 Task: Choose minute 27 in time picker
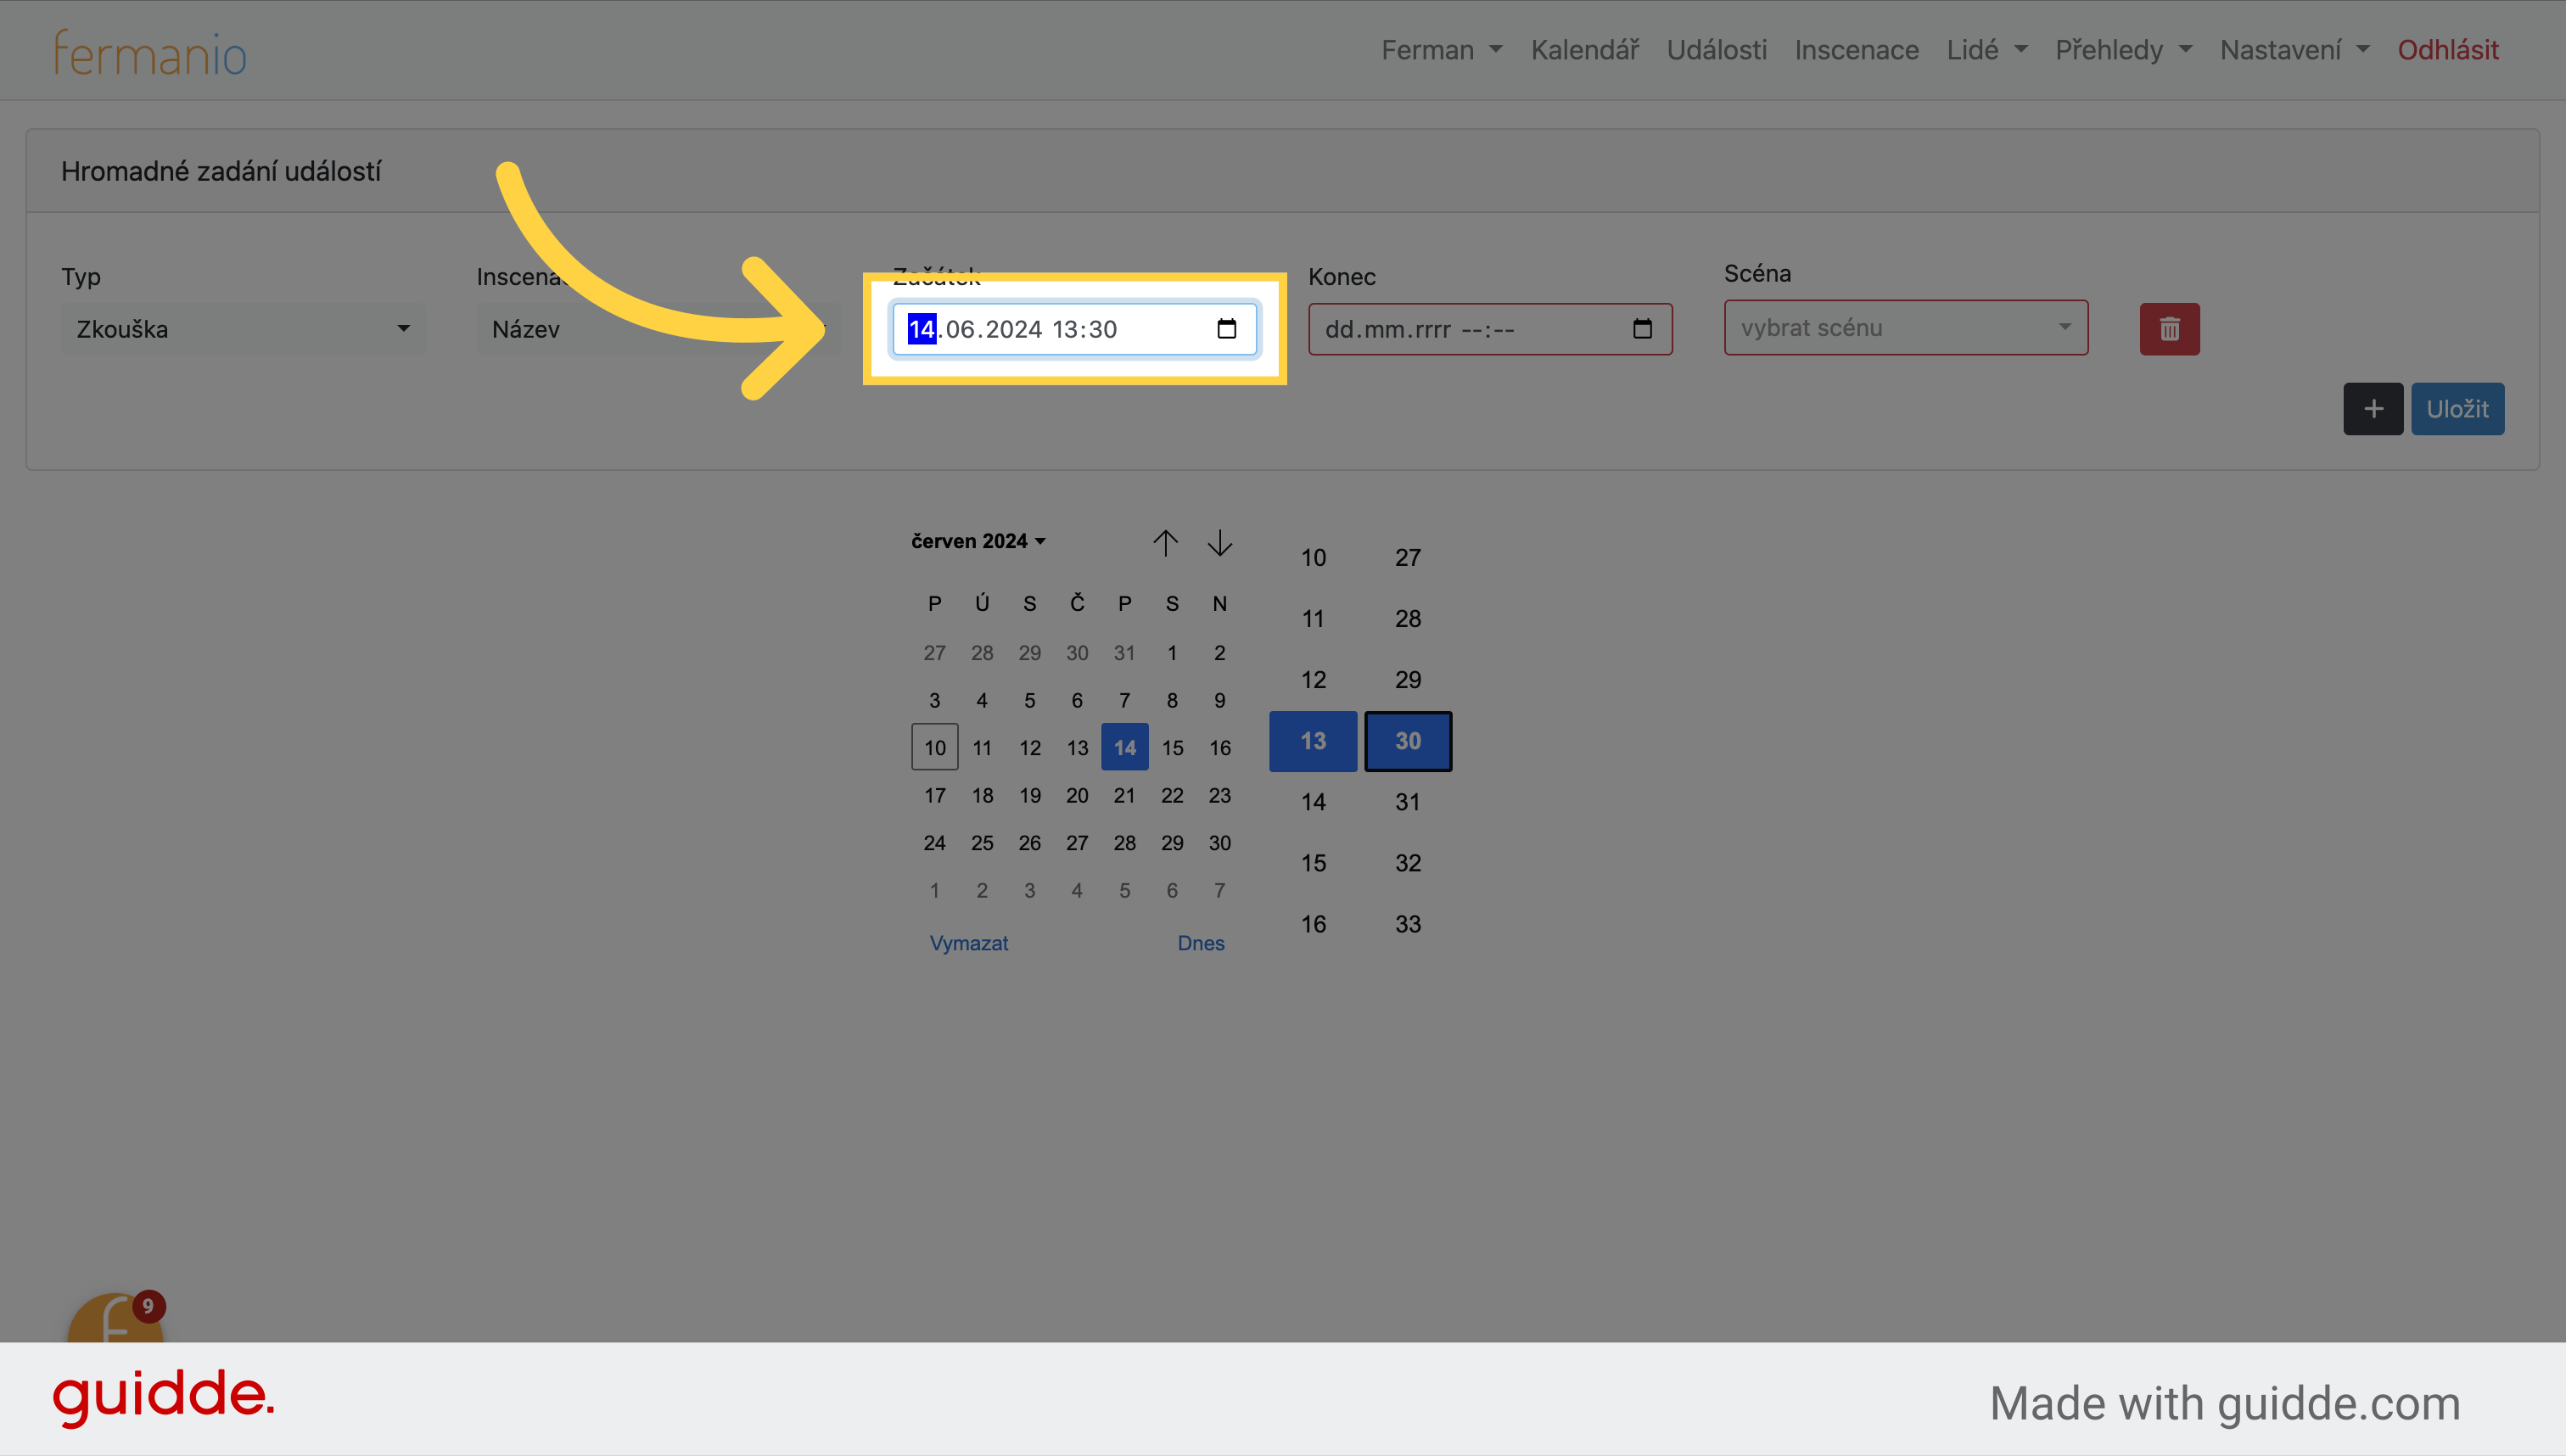click(1408, 558)
